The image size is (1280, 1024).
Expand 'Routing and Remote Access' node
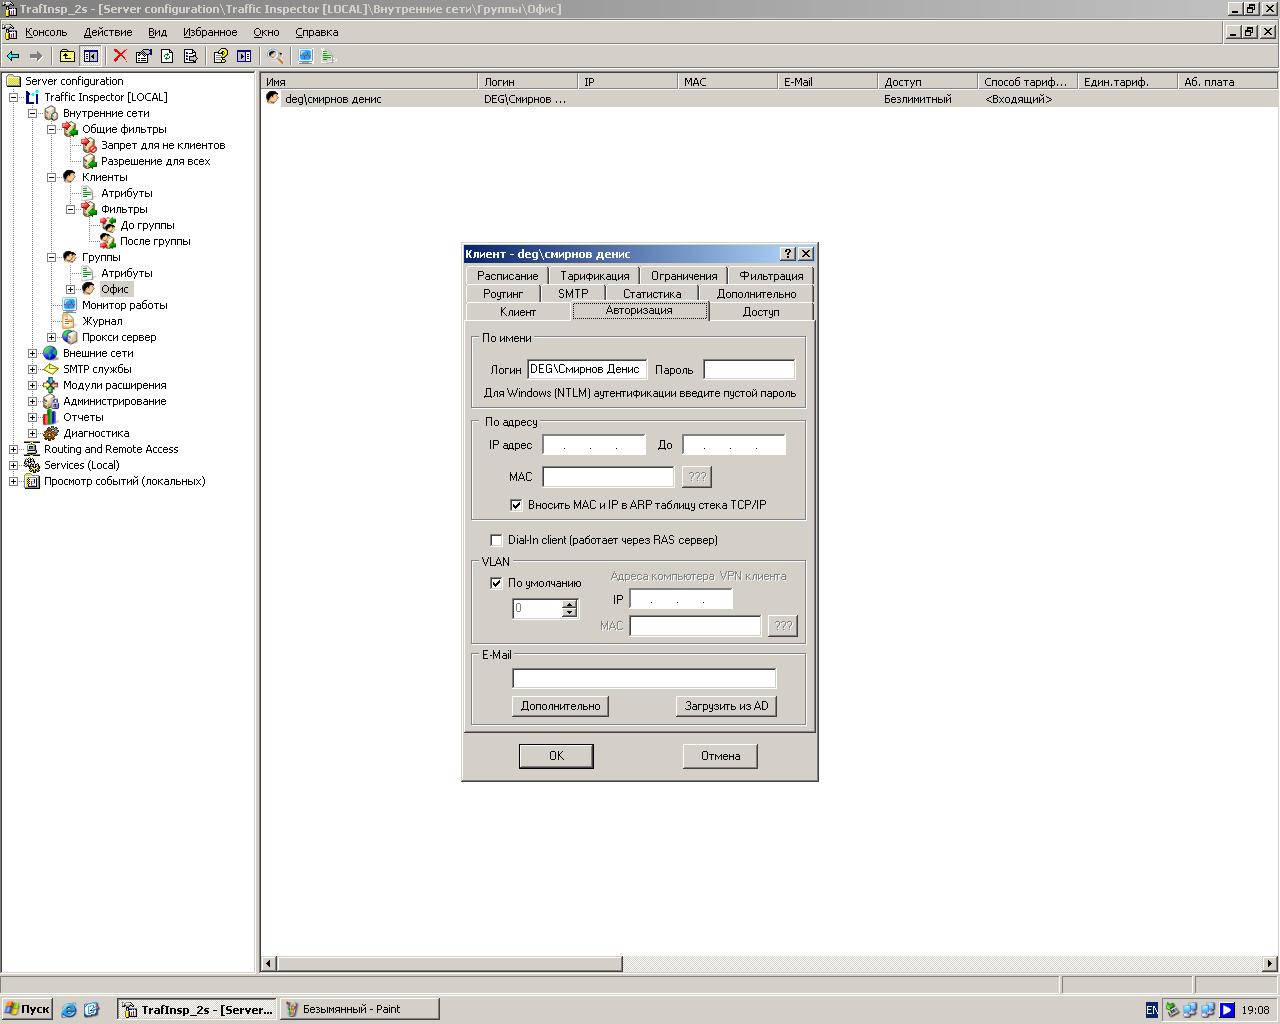pyautogui.click(x=14, y=449)
